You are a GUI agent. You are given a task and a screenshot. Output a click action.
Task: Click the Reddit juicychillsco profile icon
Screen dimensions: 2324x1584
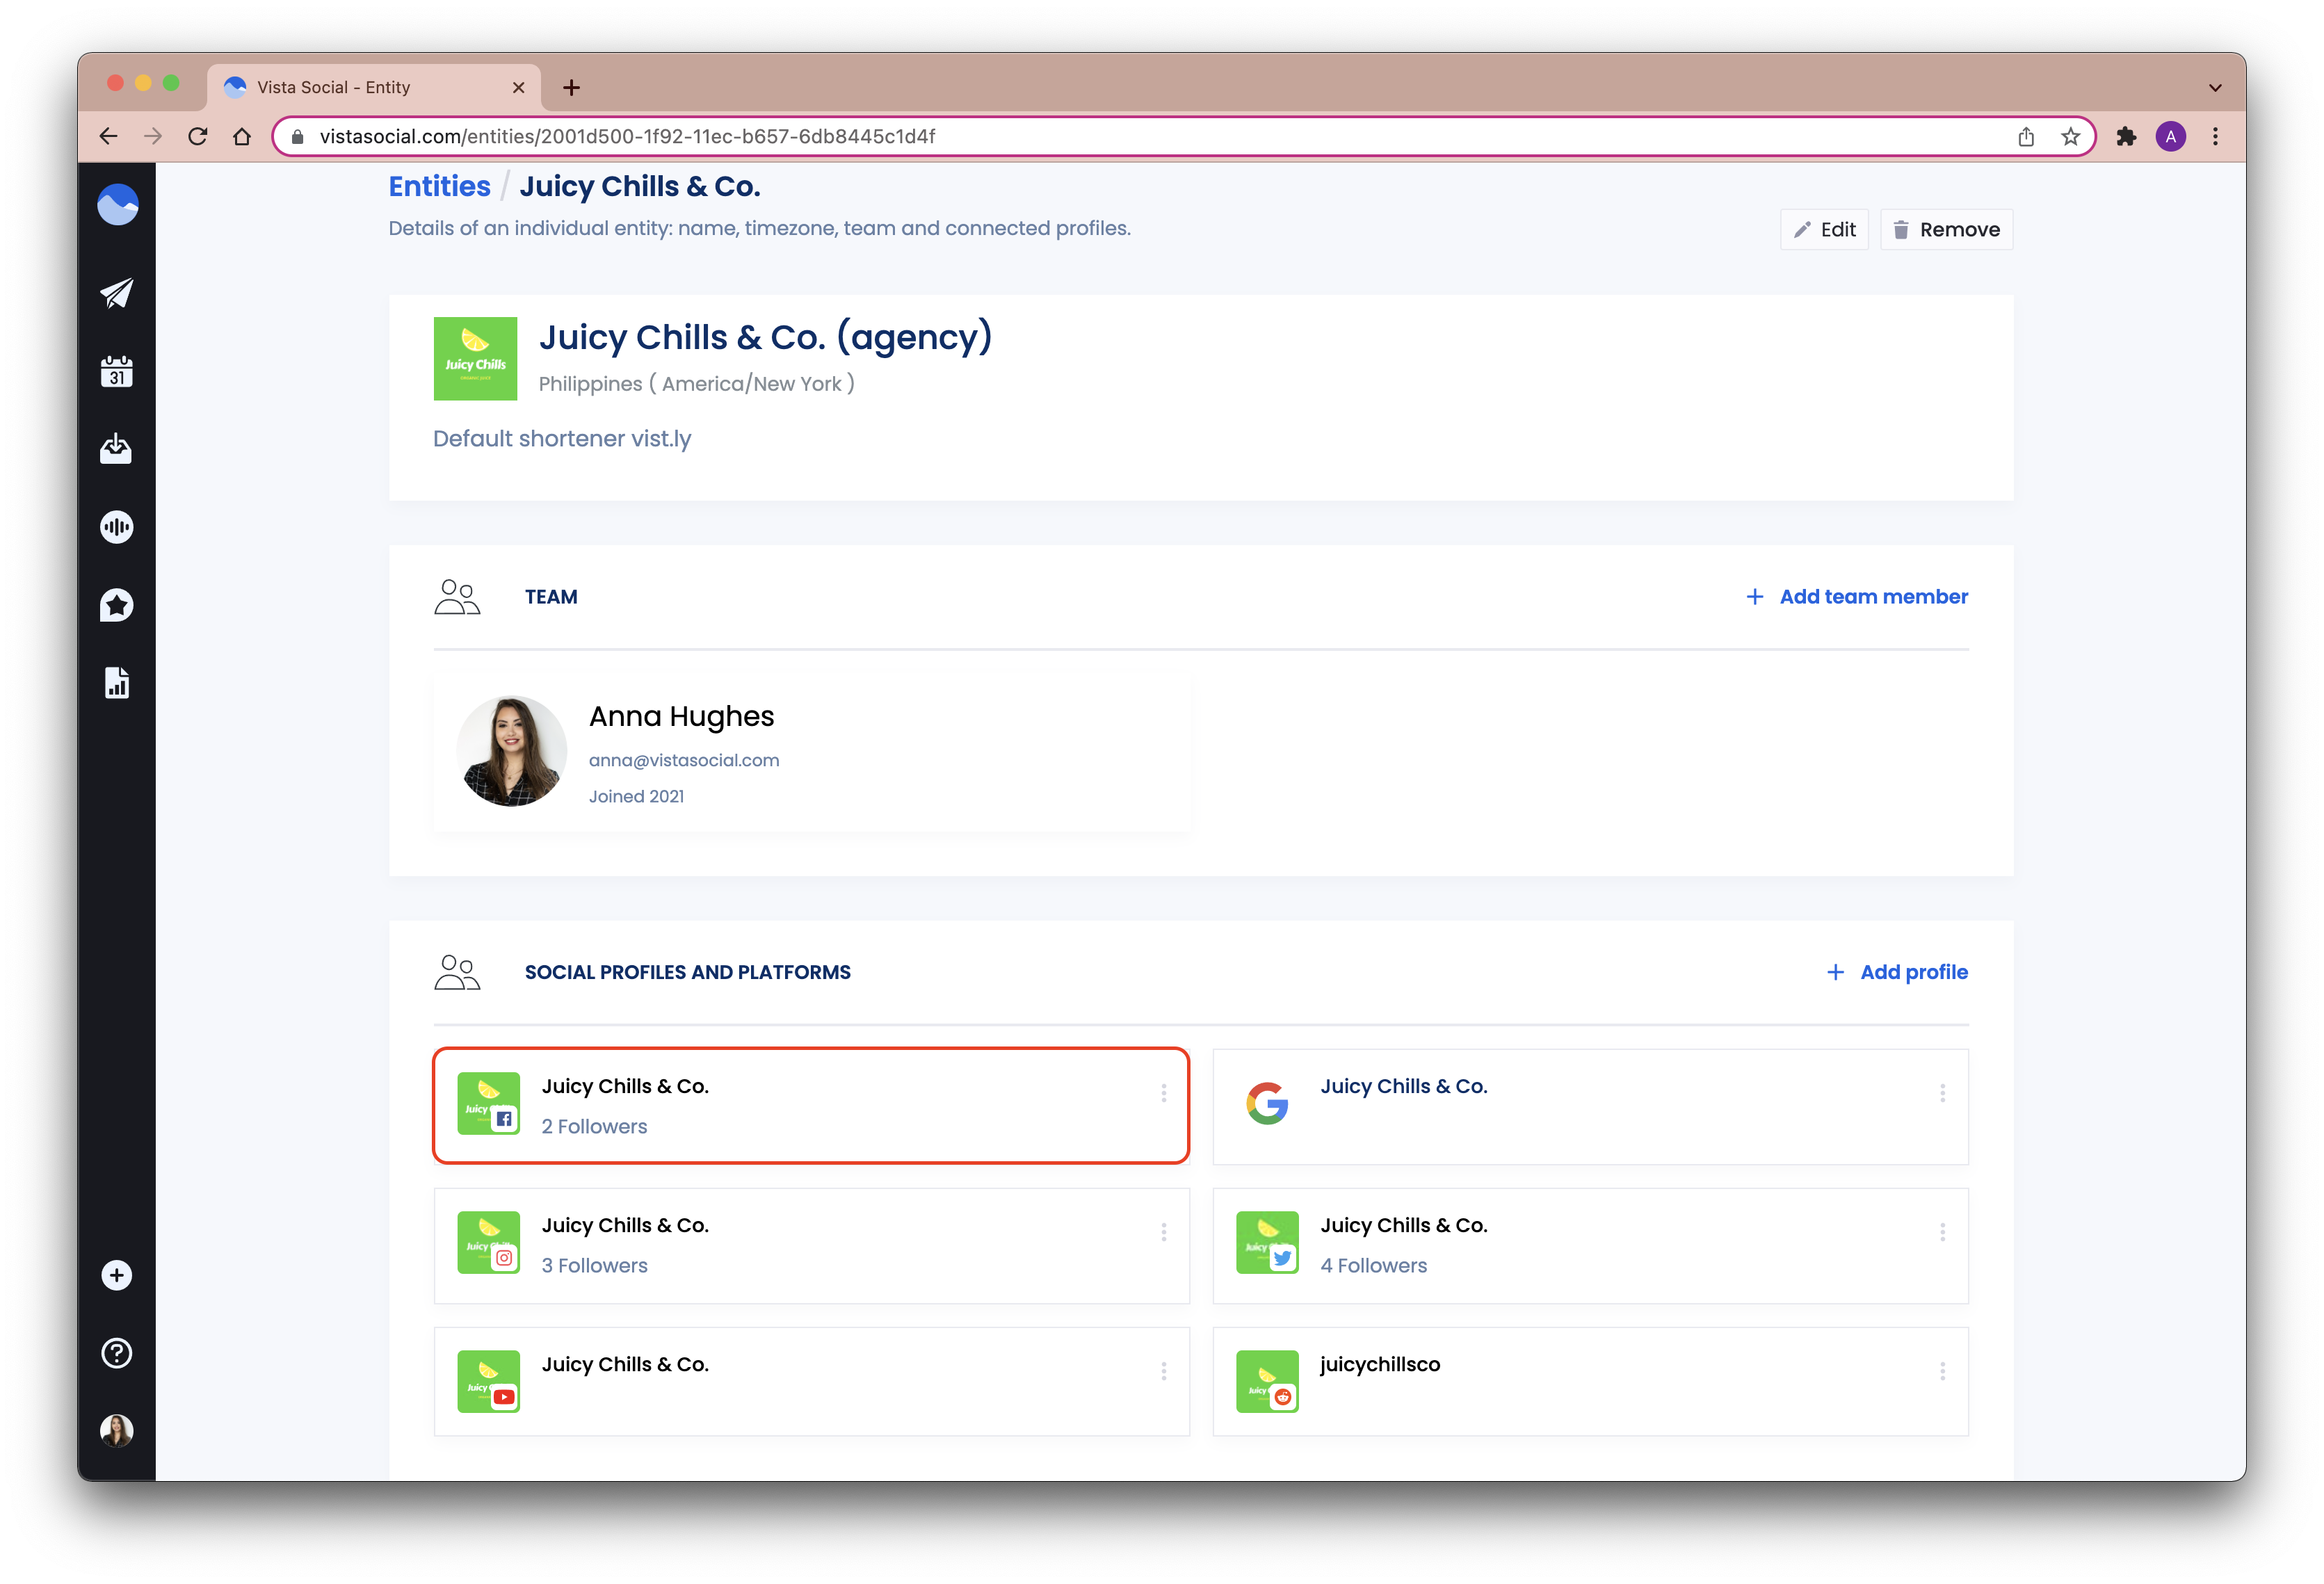coord(1267,1381)
